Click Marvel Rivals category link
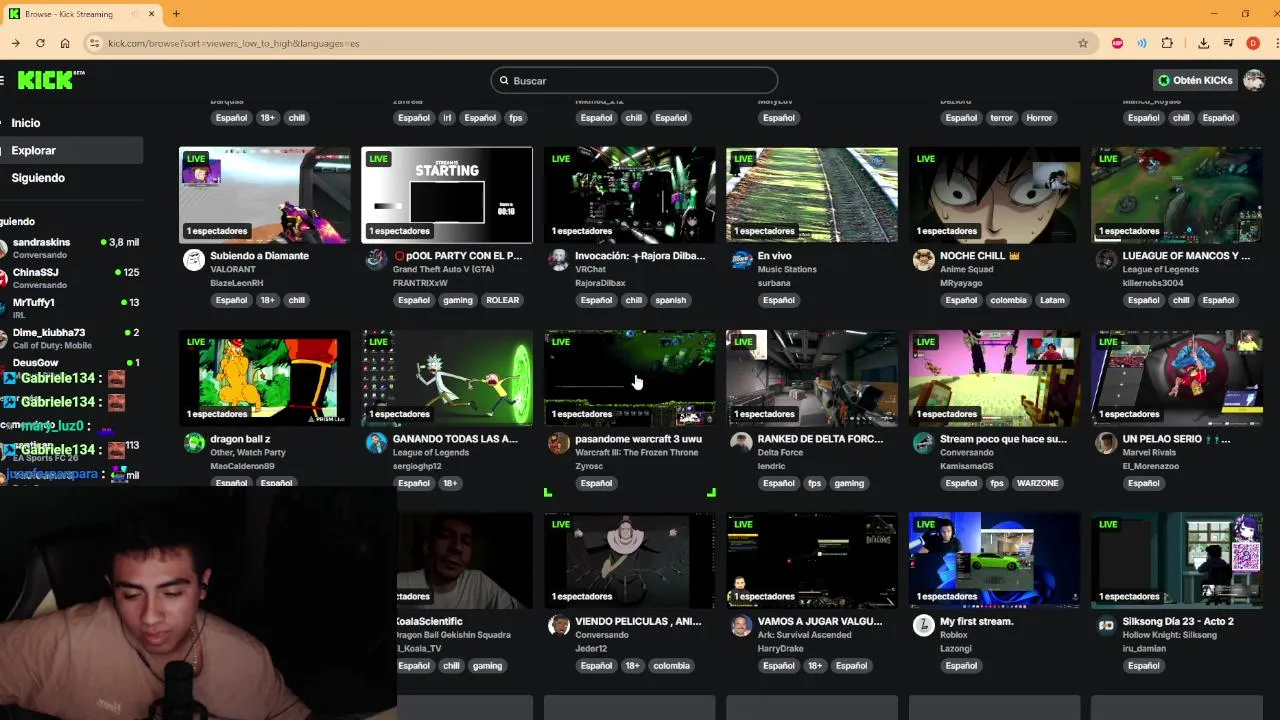This screenshot has width=1280, height=720. pyautogui.click(x=1150, y=452)
